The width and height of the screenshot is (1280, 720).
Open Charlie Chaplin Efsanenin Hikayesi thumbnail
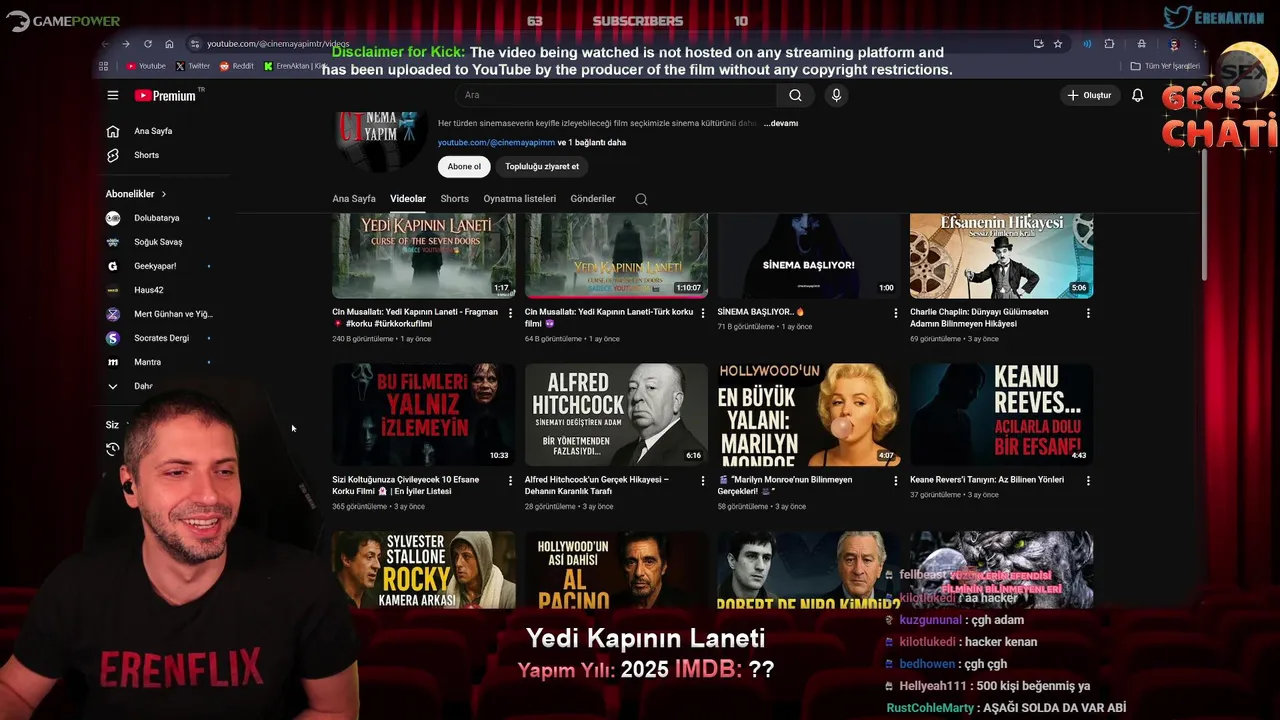[x=1001, y=255]
